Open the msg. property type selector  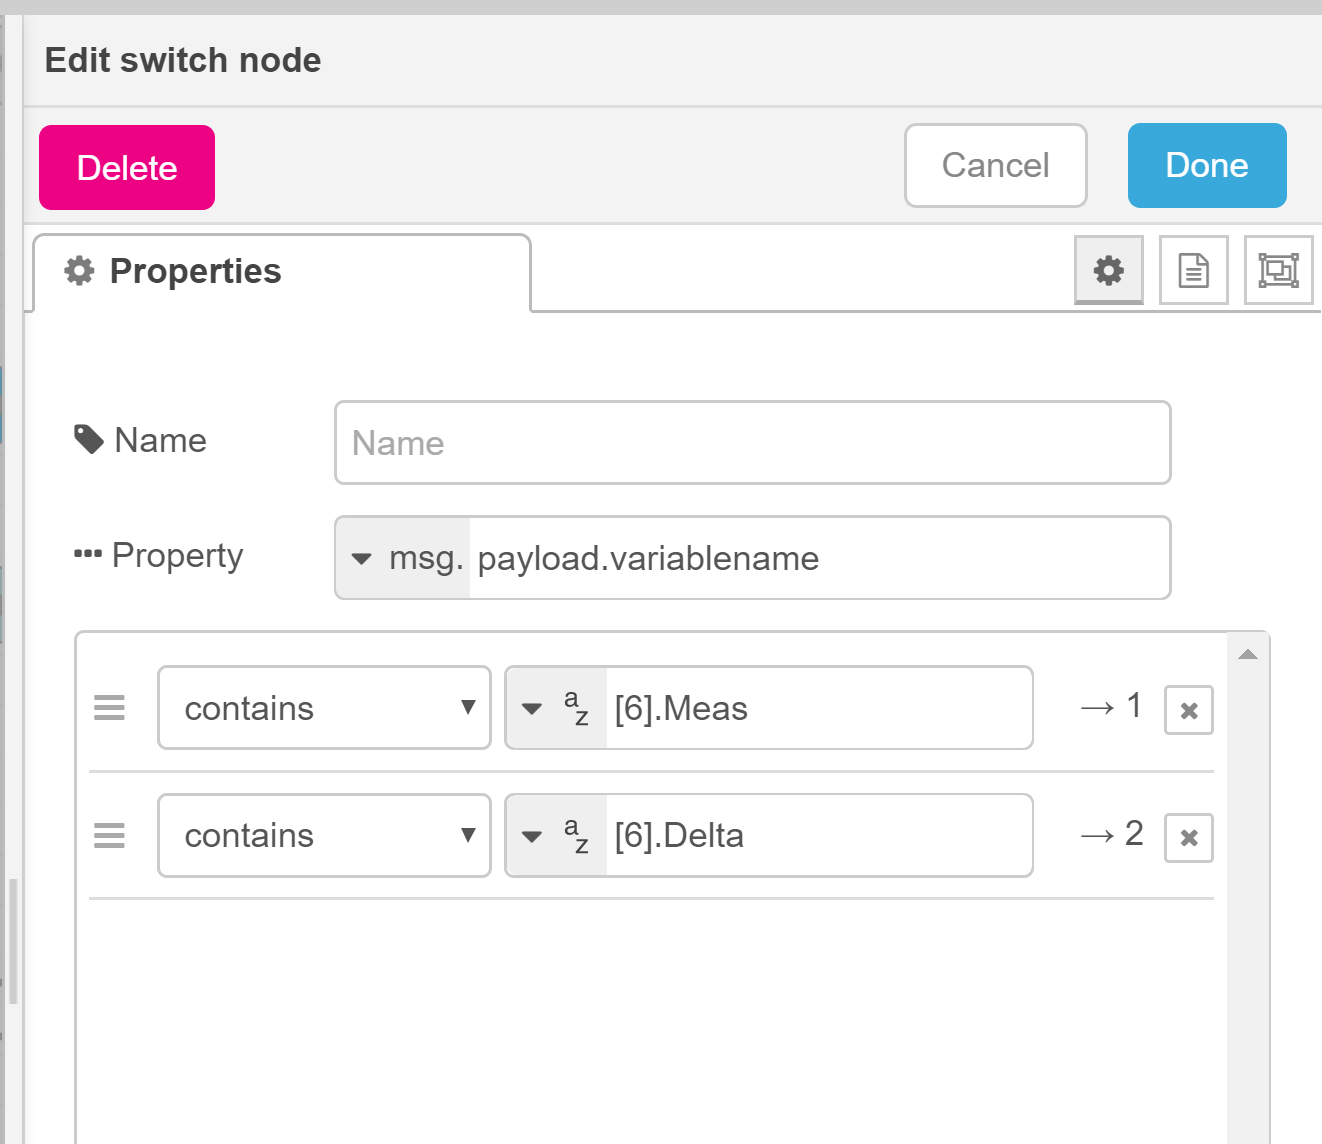tap(401, 558)
